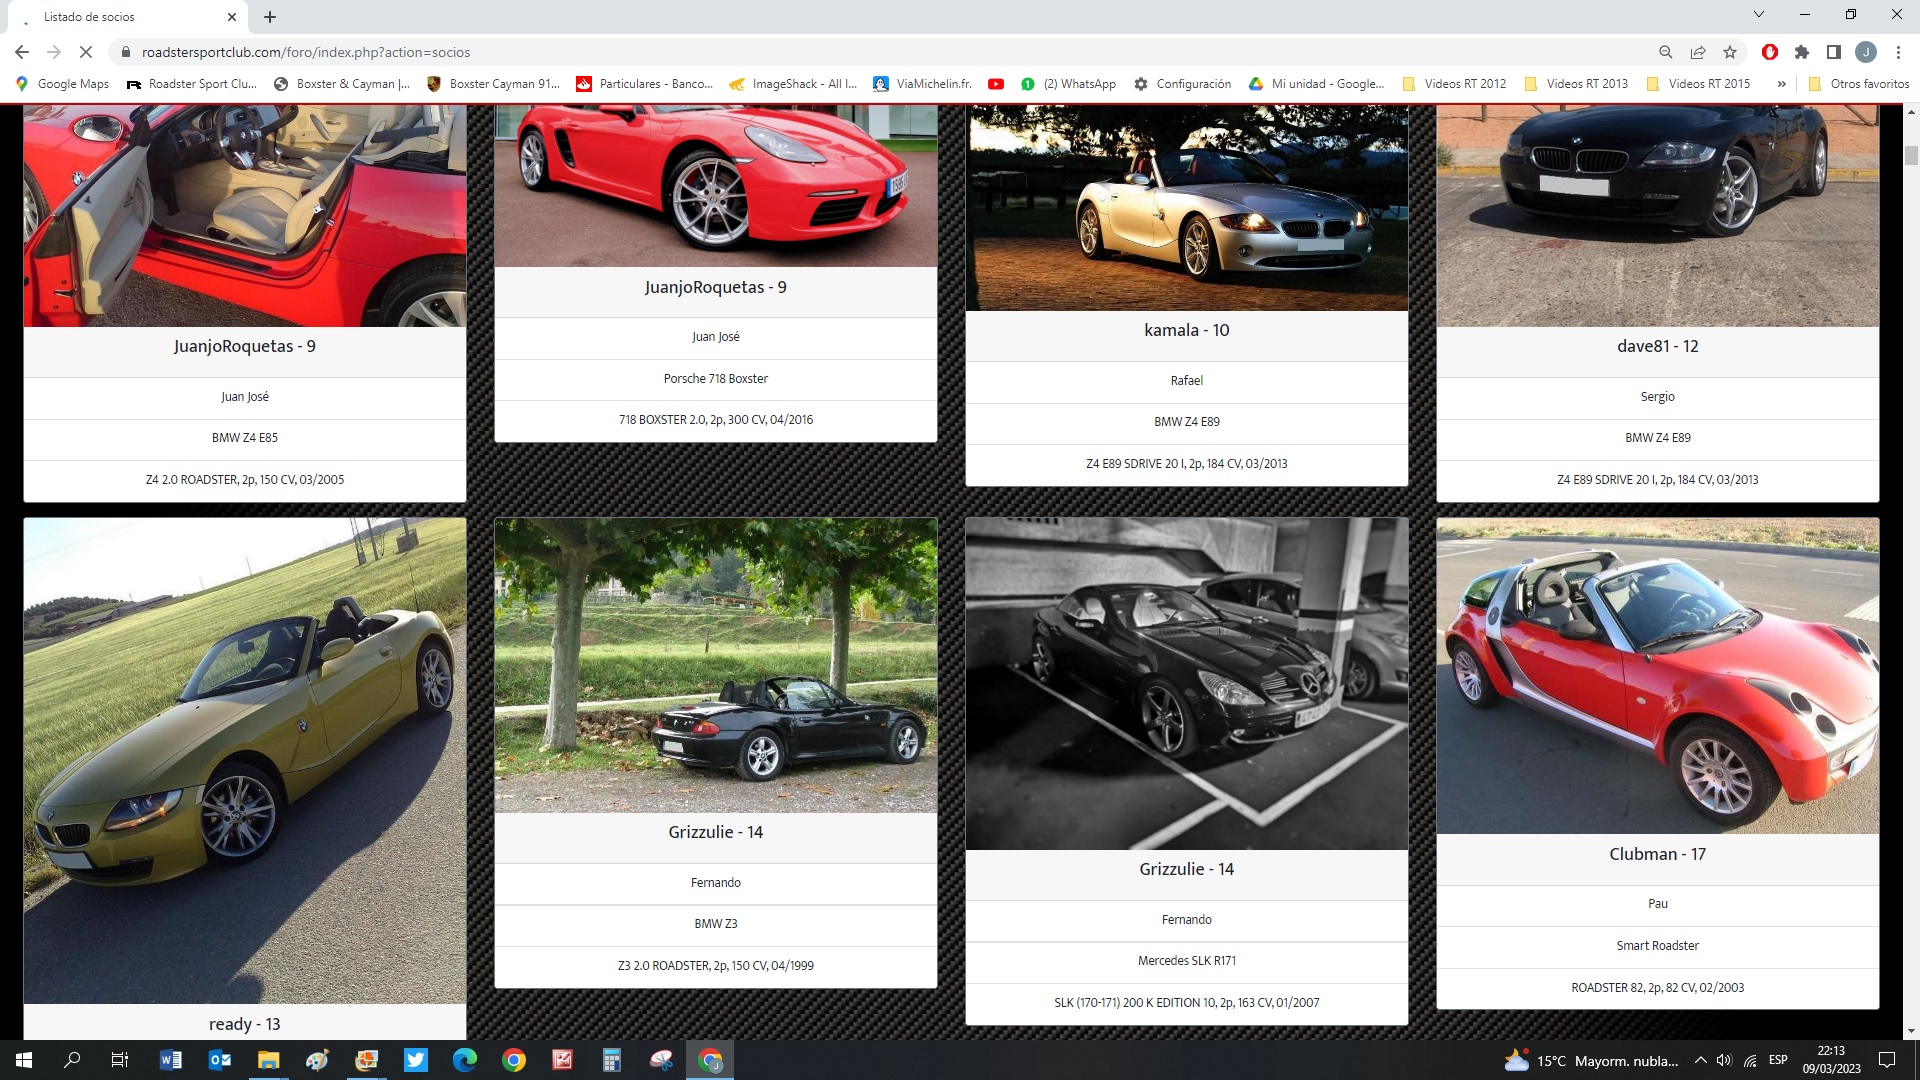
Task: Open the Boxster Cayman 91 bookmark
Action: [x=494, y=84]
